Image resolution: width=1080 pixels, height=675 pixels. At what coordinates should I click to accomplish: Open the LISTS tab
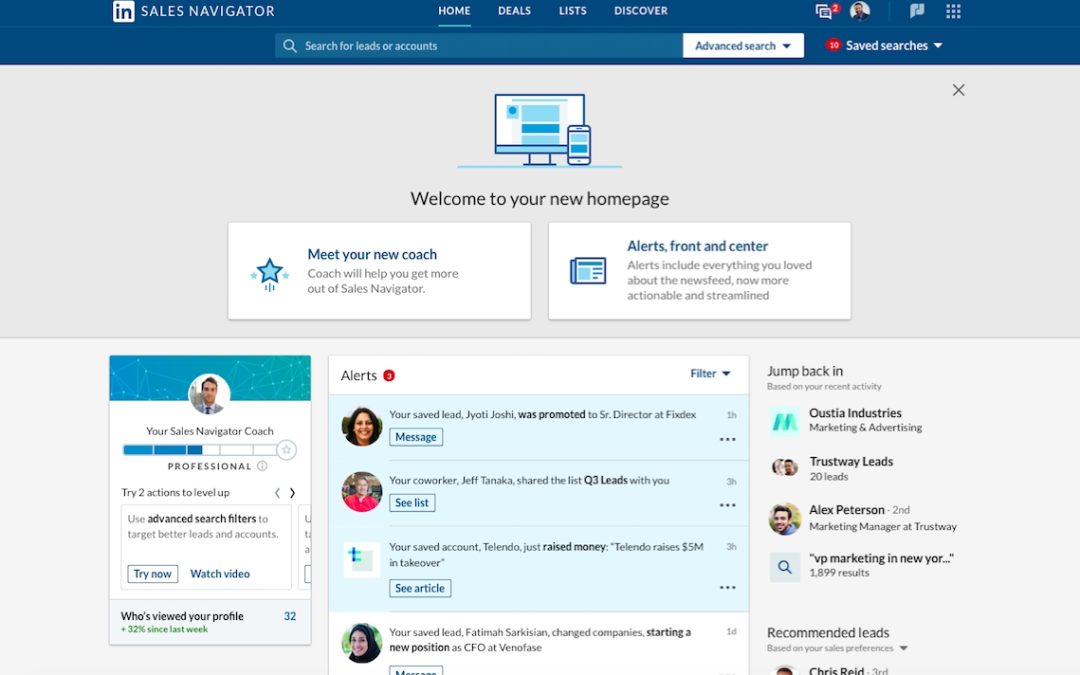click(x=573, y=11)
